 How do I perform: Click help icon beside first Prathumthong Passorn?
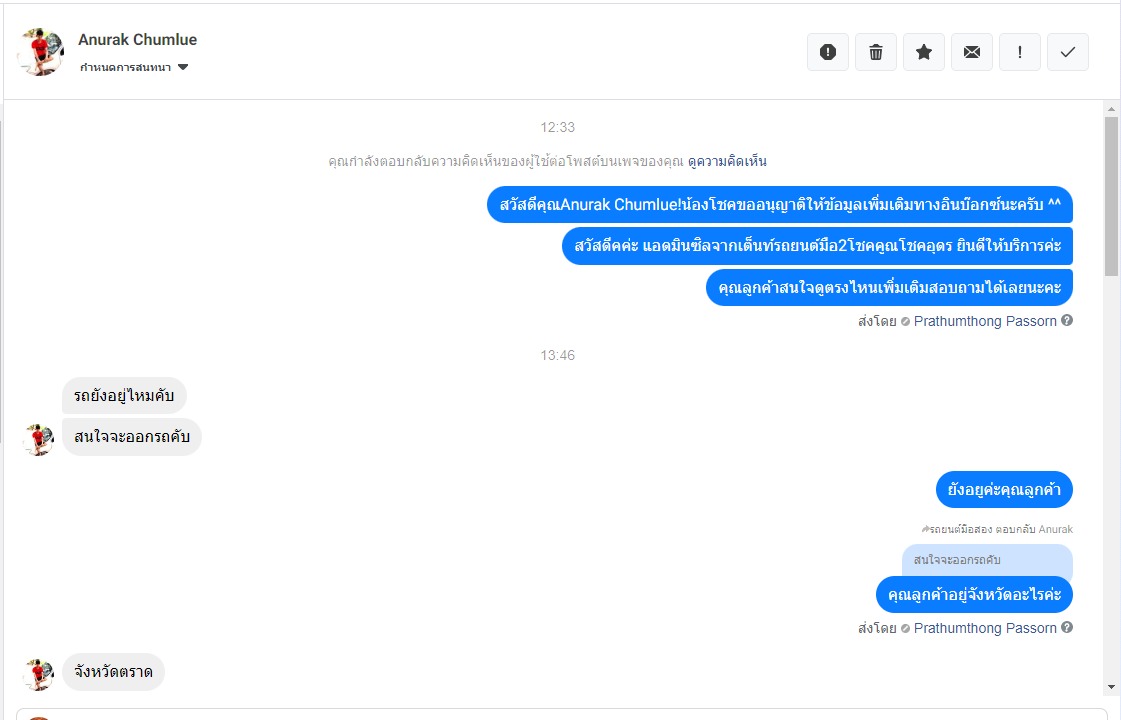[x=1067, y=320]
